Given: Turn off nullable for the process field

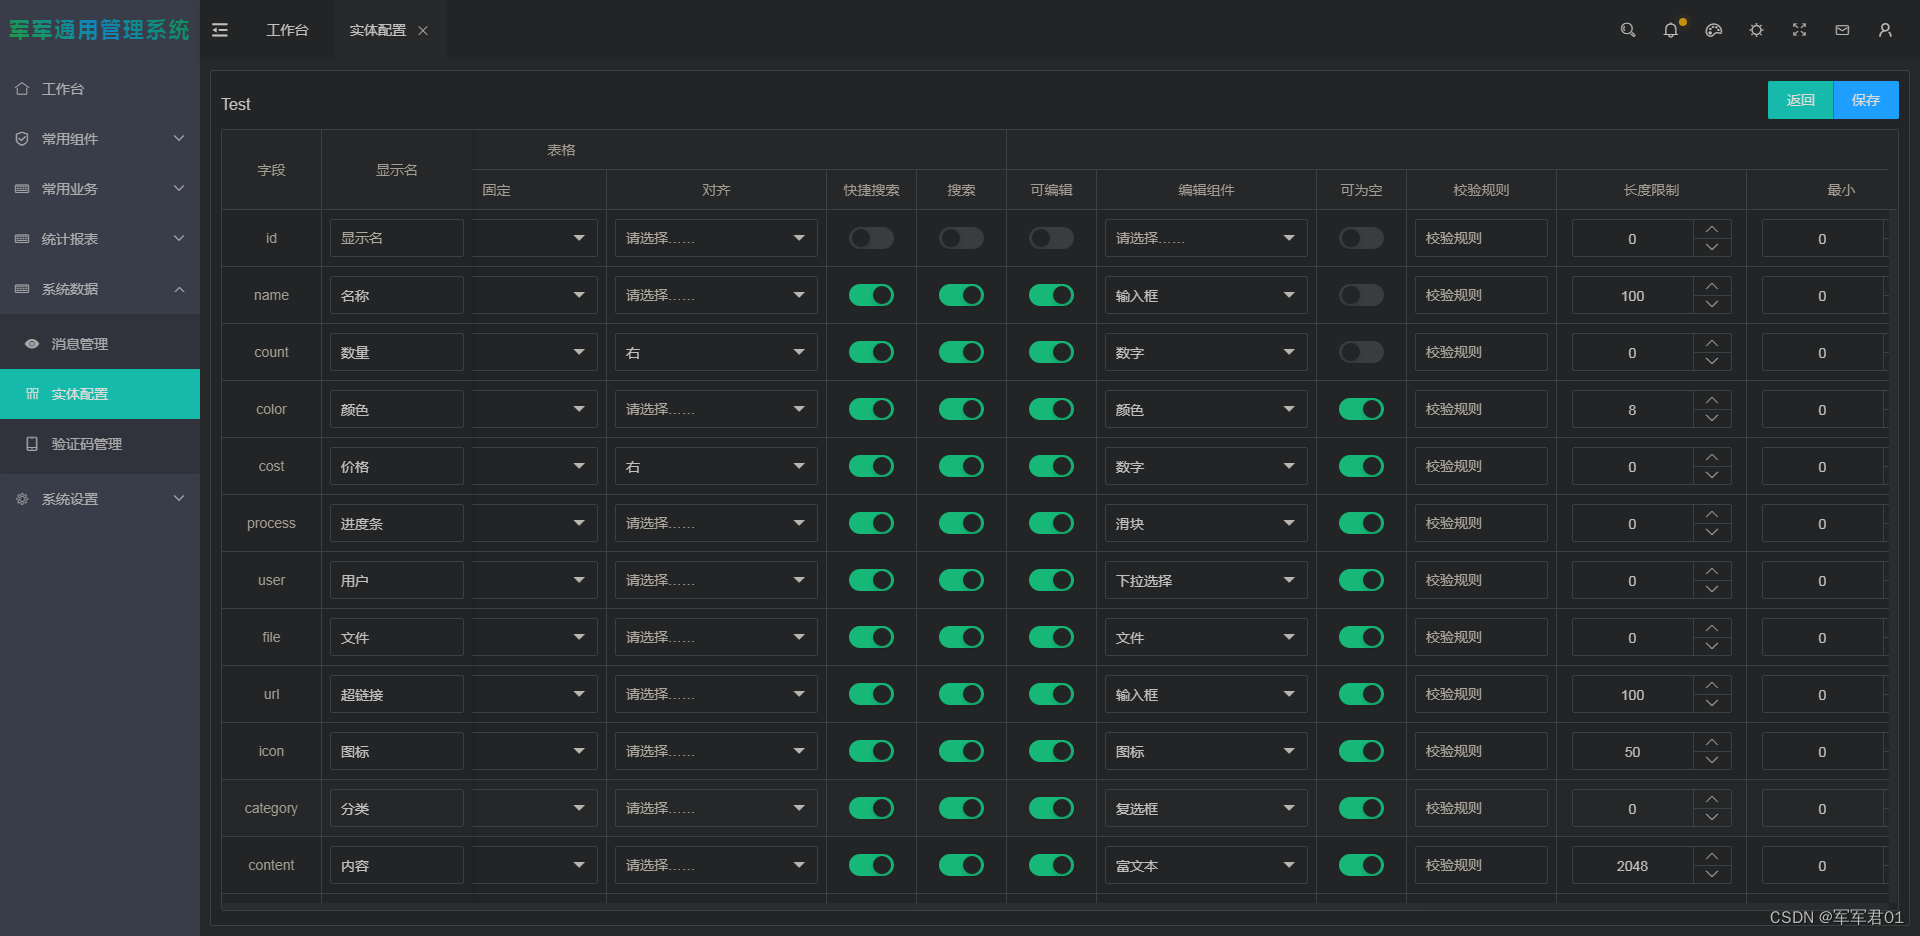Looking at the screenshot, I should [x=1361, y=523].
